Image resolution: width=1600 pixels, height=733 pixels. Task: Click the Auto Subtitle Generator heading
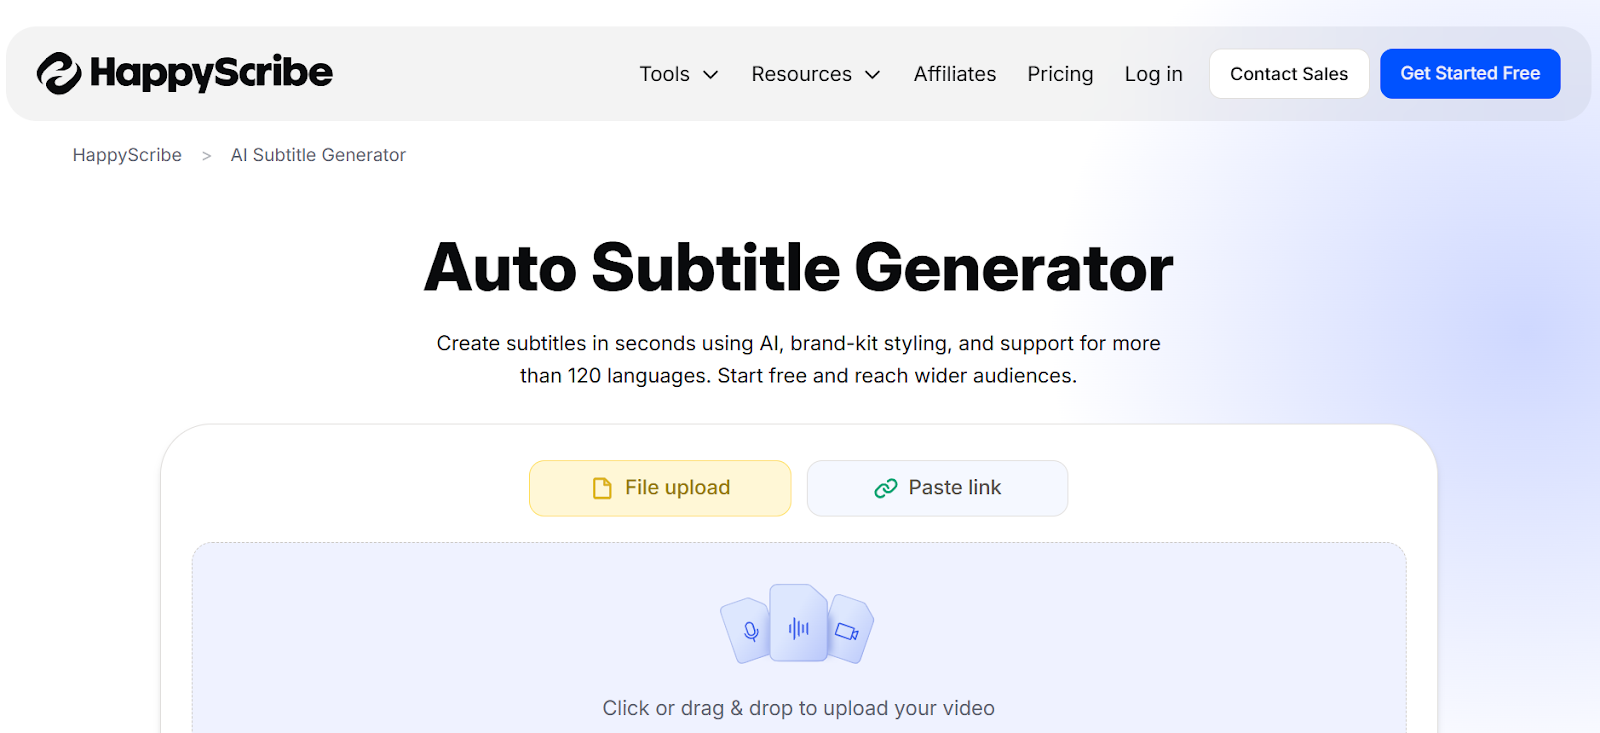(x=798, y=268)
